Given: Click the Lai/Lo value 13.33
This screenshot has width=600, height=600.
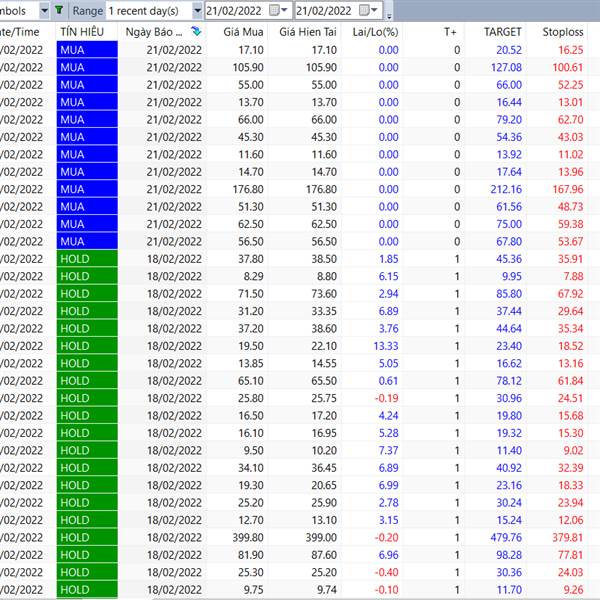Looking at the screenshot, I should (386, 346).
